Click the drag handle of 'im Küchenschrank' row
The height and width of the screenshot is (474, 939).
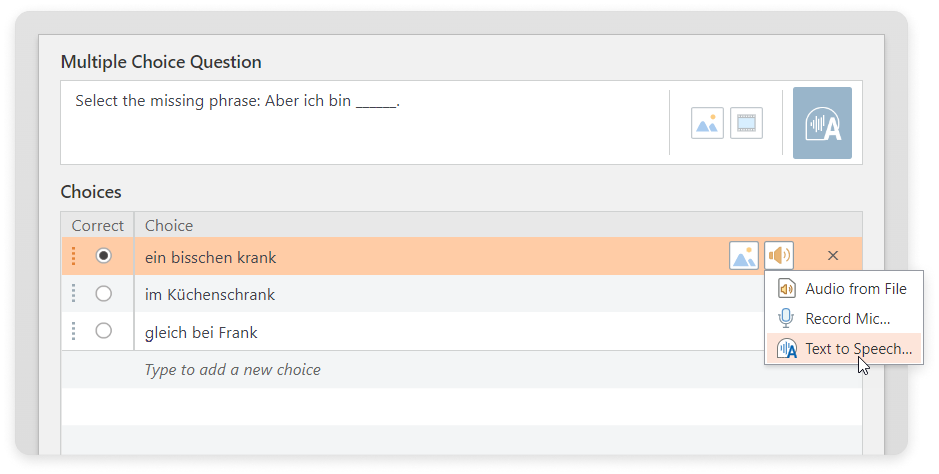pos(74,294)
